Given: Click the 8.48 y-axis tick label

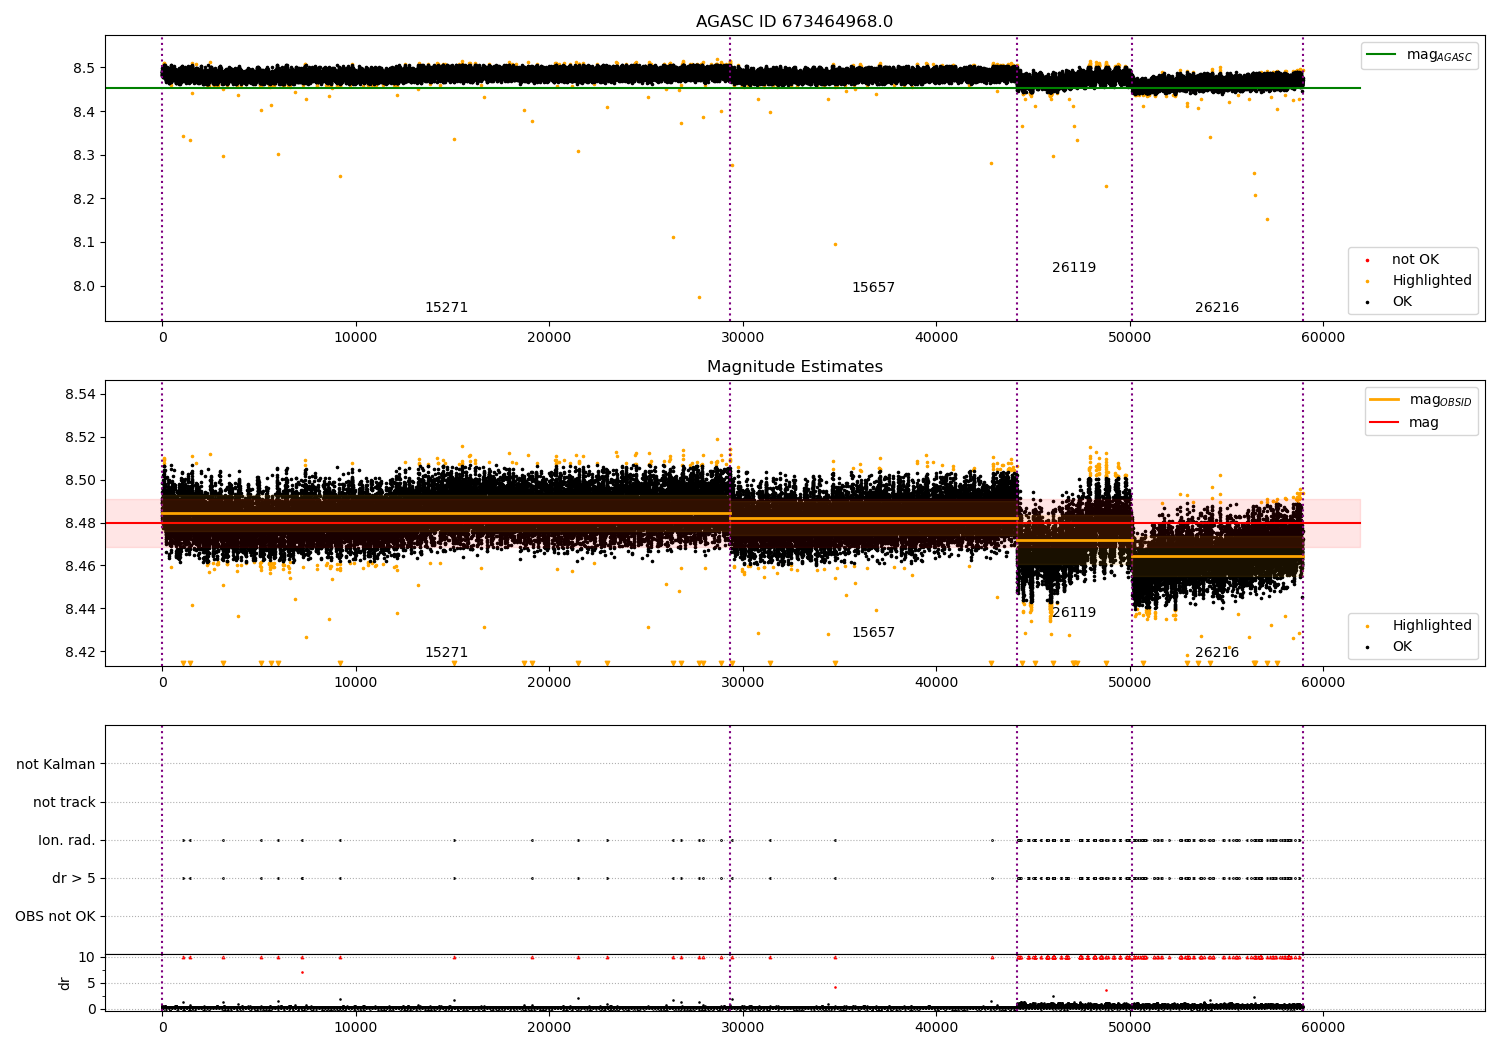Looking at the screenshot, I should 79,523.
